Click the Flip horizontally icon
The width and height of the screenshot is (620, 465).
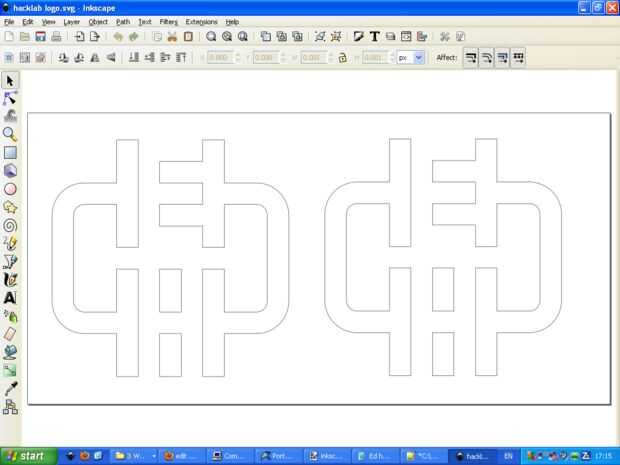click(95, 58)
